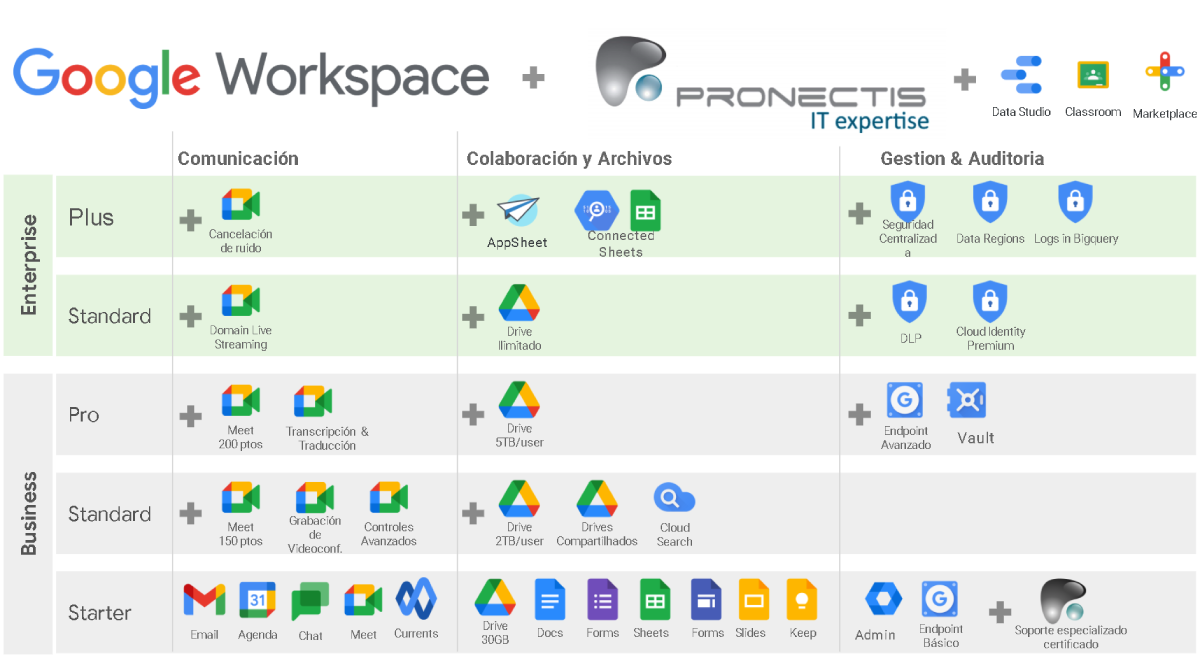Open the AppSheet icon
Viewport: 1200px width, 663px height.
[517, 212]
